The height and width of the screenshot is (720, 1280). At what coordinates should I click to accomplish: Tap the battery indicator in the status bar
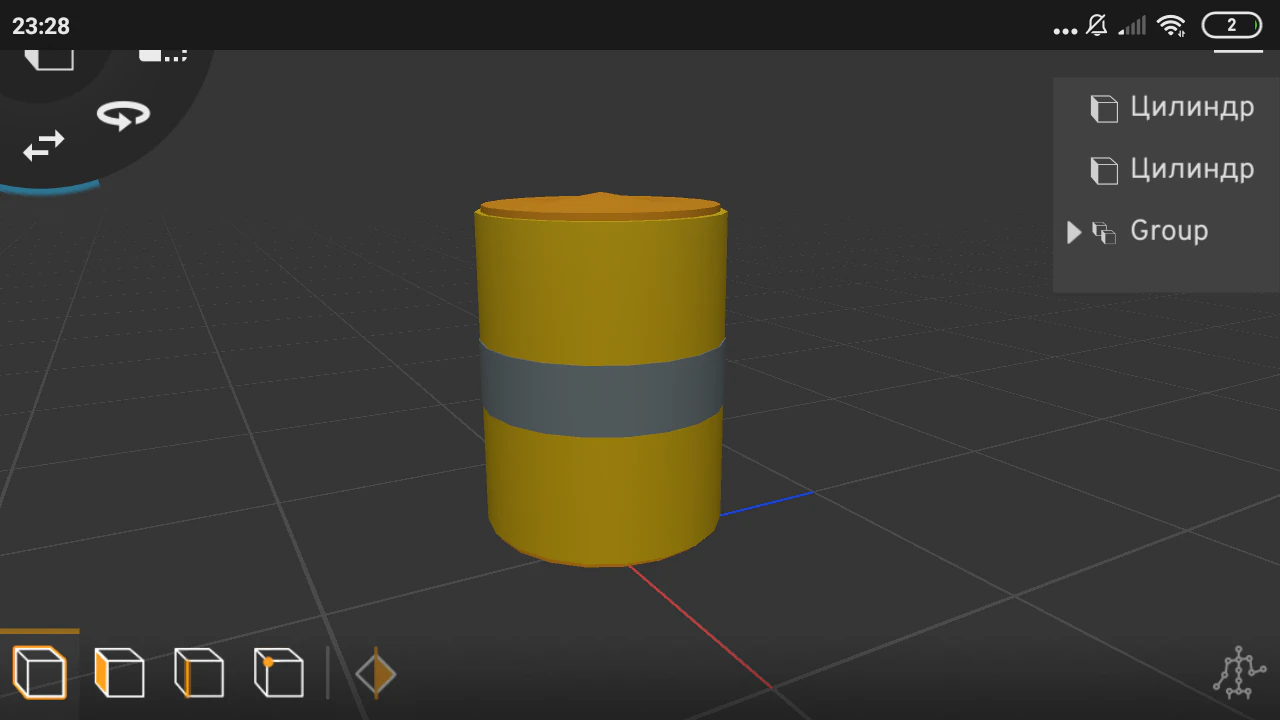click(x=1232, y=26)
